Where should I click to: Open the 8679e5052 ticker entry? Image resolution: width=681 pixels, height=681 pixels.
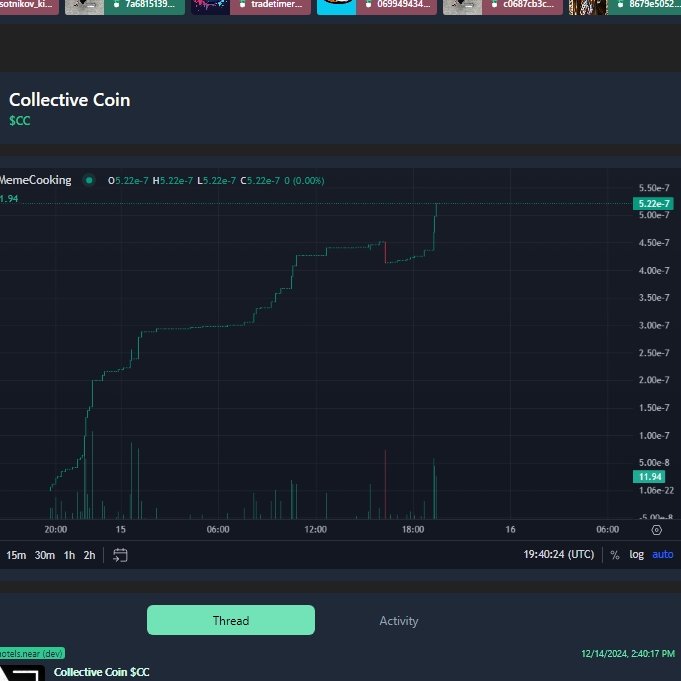(x=645, y=5)
